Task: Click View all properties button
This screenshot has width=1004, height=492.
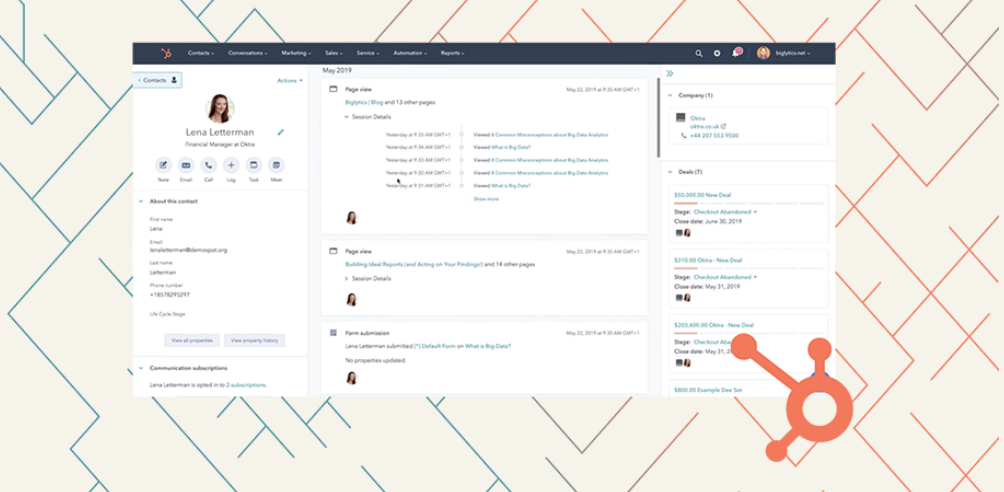Action: [192, 340]
